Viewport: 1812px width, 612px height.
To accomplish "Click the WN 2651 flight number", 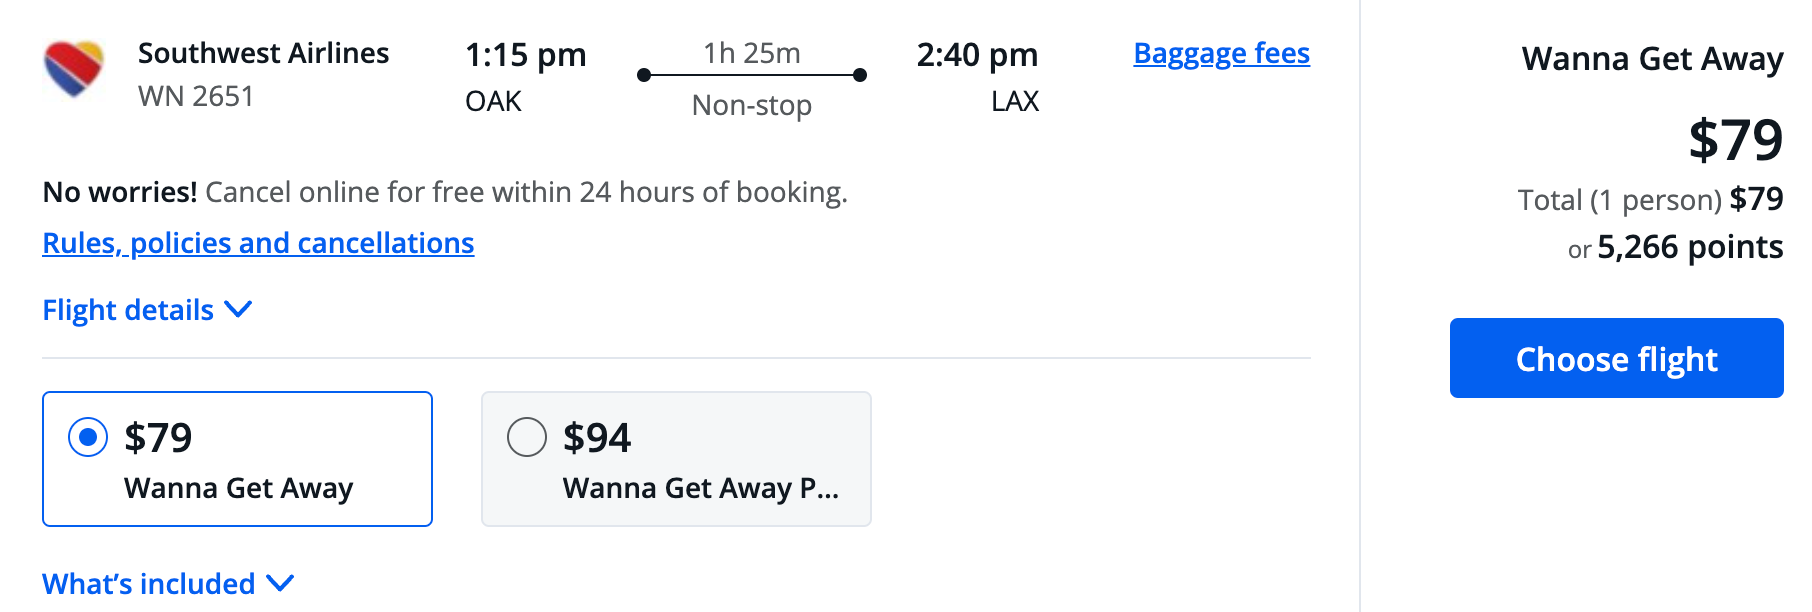I will (197, 96).
